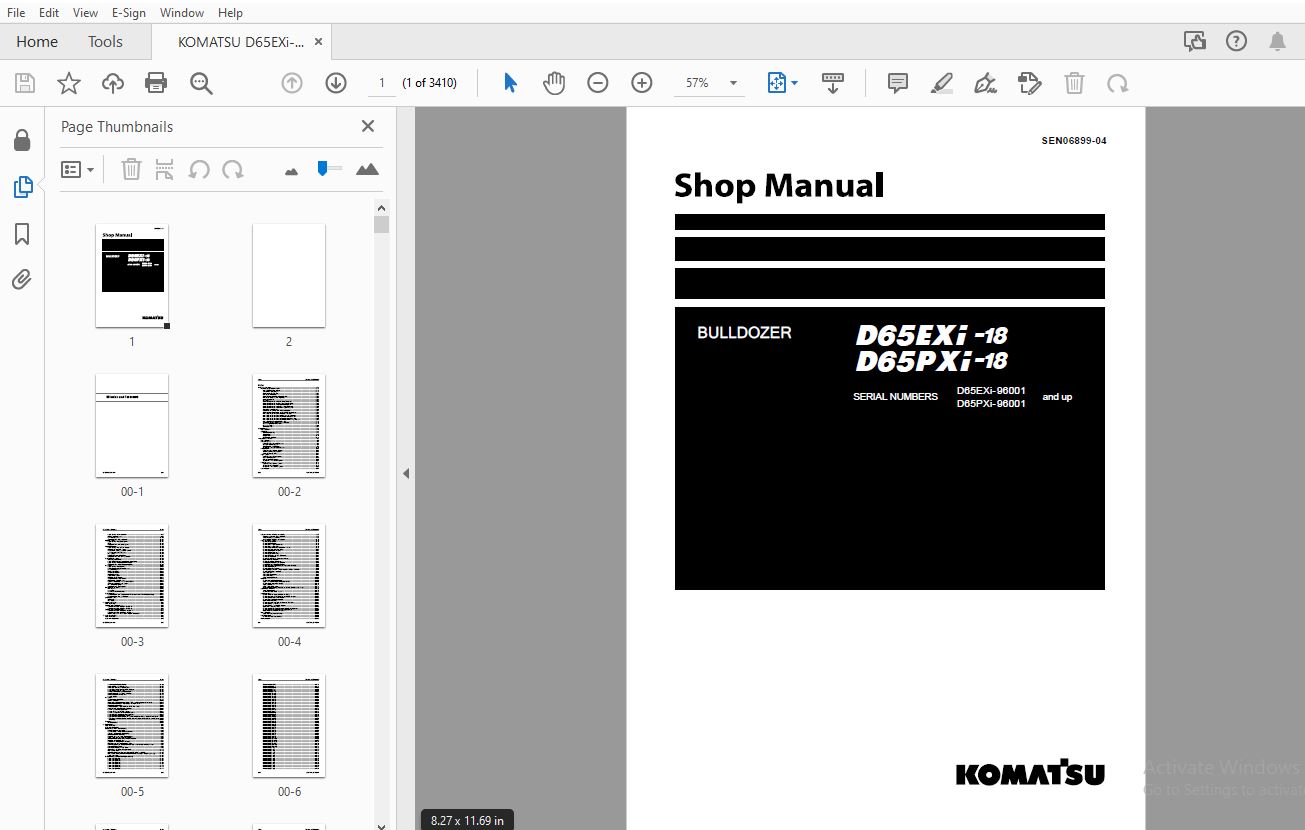
Task: Open the Attachments paperclip panel
Action: 22,279
